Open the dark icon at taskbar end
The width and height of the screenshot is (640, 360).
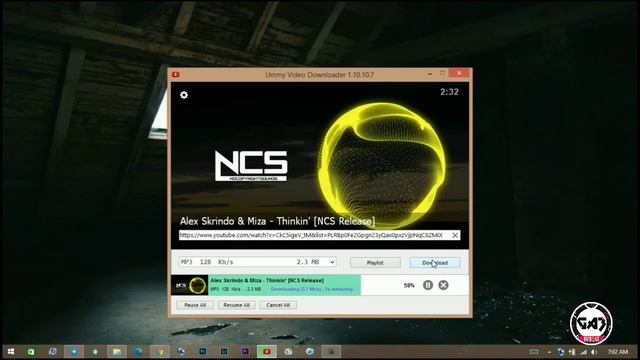click(331, 351)
